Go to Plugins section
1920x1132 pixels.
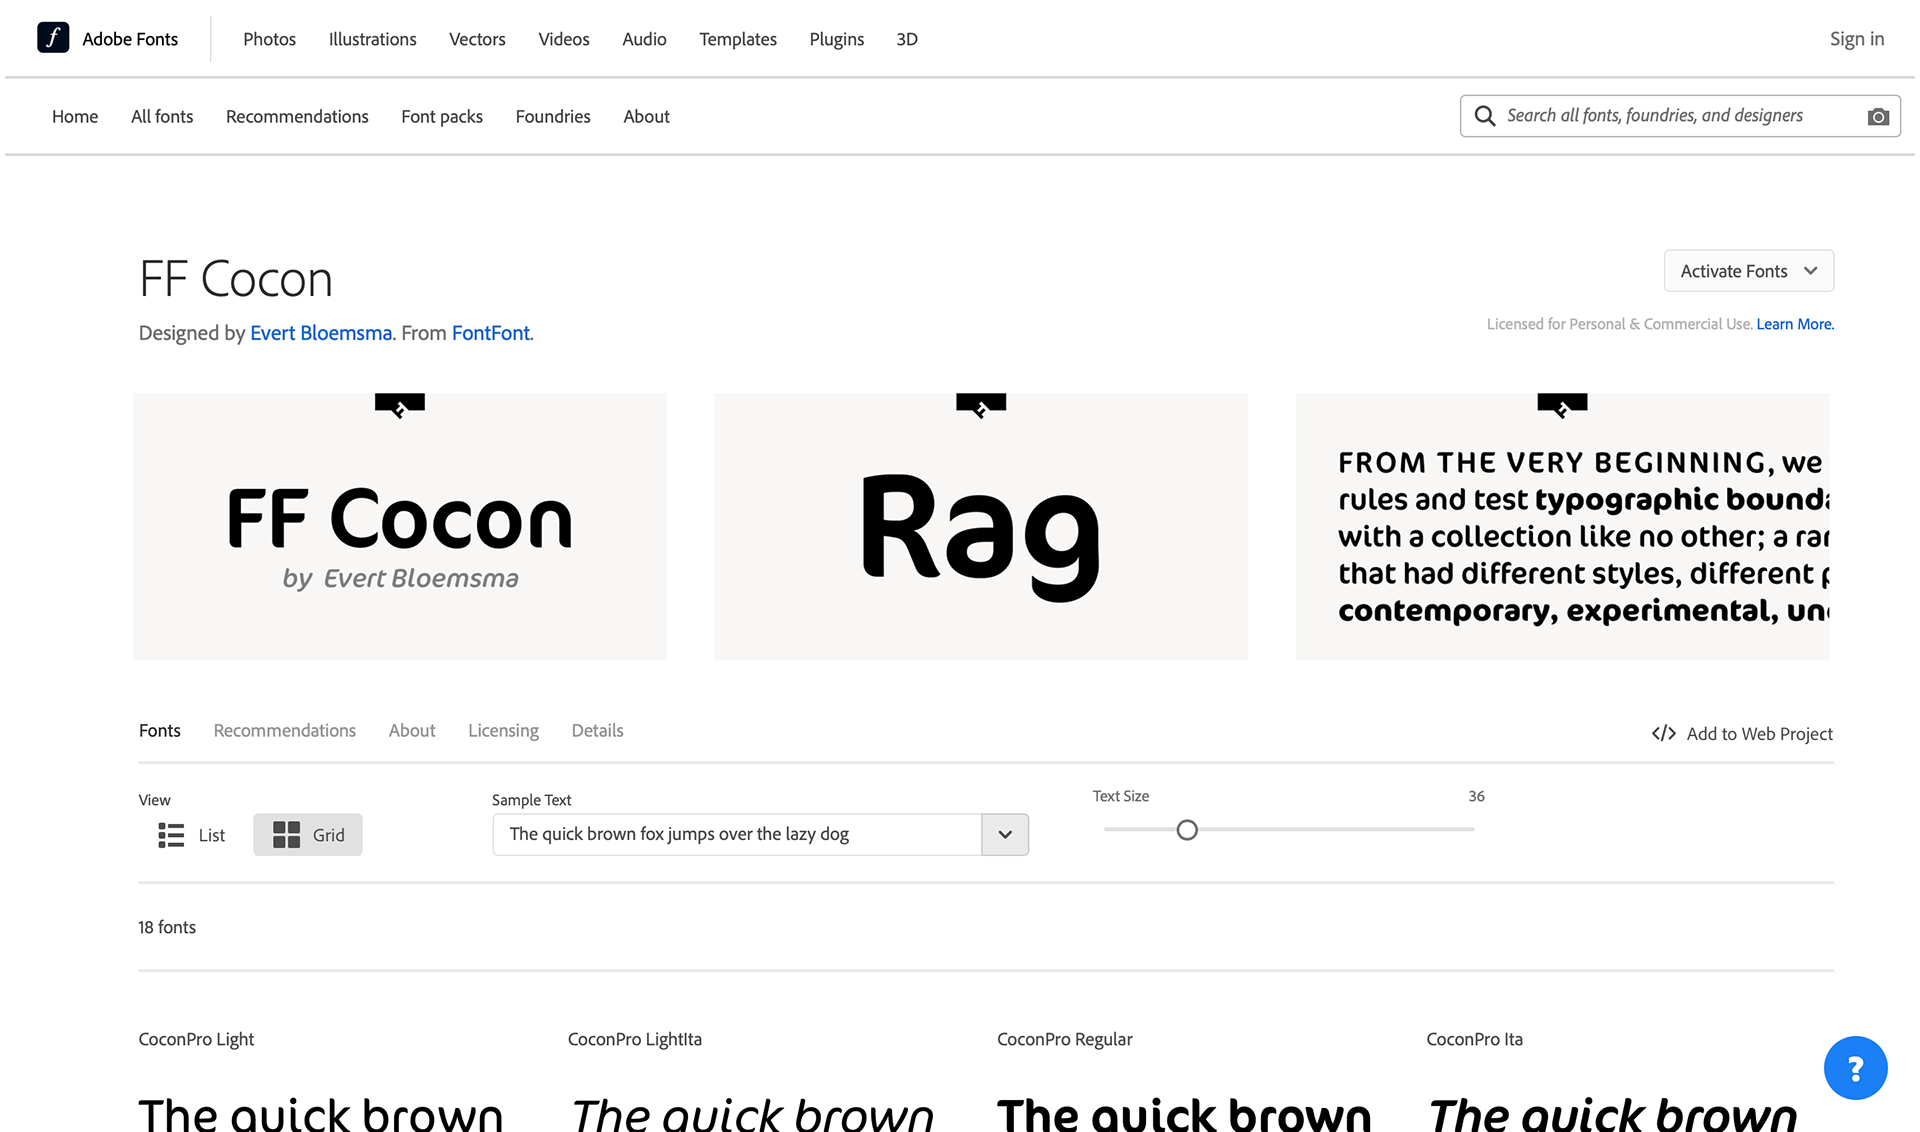(x=836, y=39)
